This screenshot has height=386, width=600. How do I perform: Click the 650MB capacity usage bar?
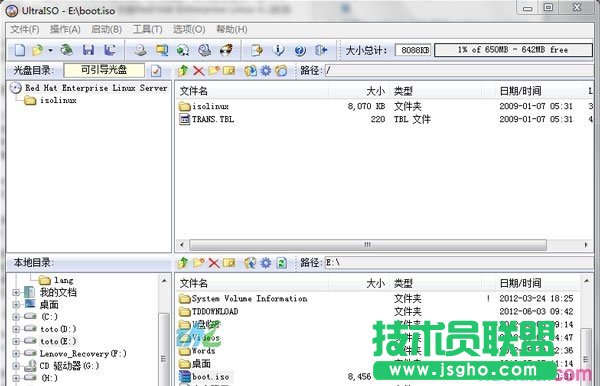pos(514,50)
